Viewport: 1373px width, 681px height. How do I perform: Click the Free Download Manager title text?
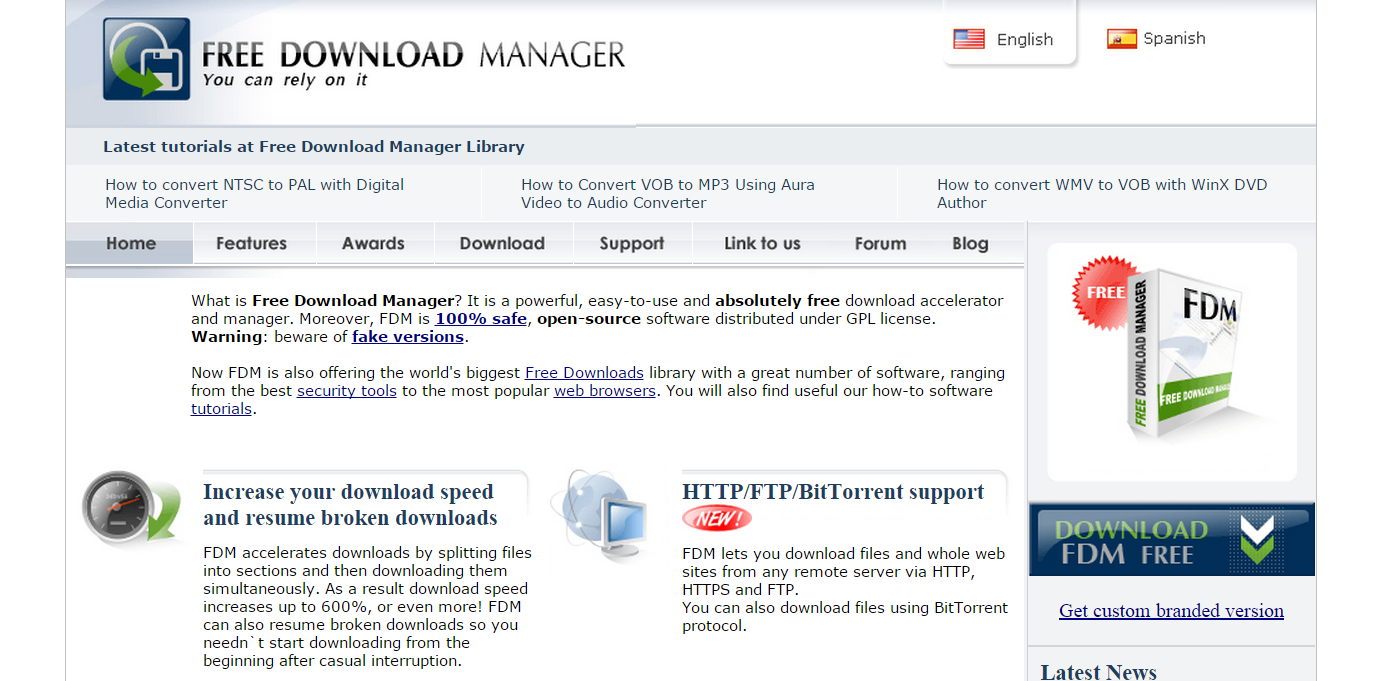[x=413, y=55]
